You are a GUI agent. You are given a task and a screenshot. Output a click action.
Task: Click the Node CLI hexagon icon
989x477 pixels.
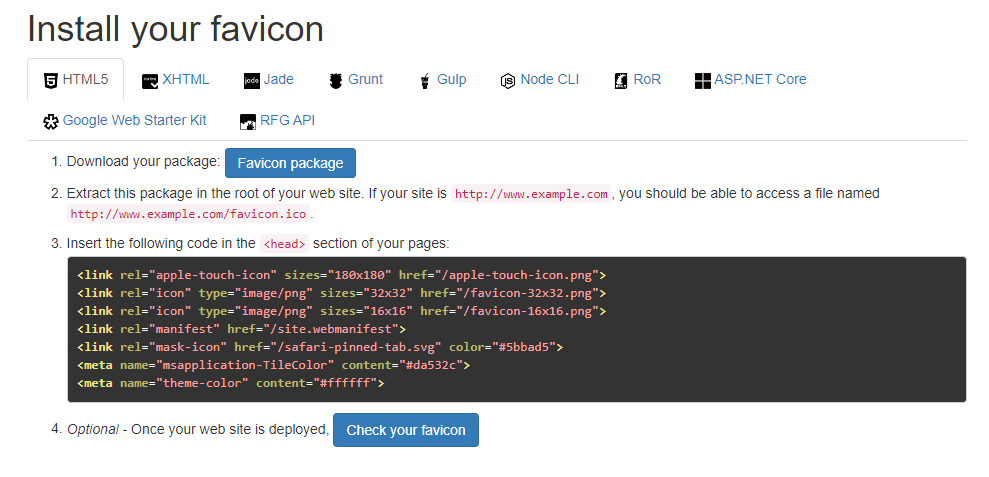(x=508, y=80)
